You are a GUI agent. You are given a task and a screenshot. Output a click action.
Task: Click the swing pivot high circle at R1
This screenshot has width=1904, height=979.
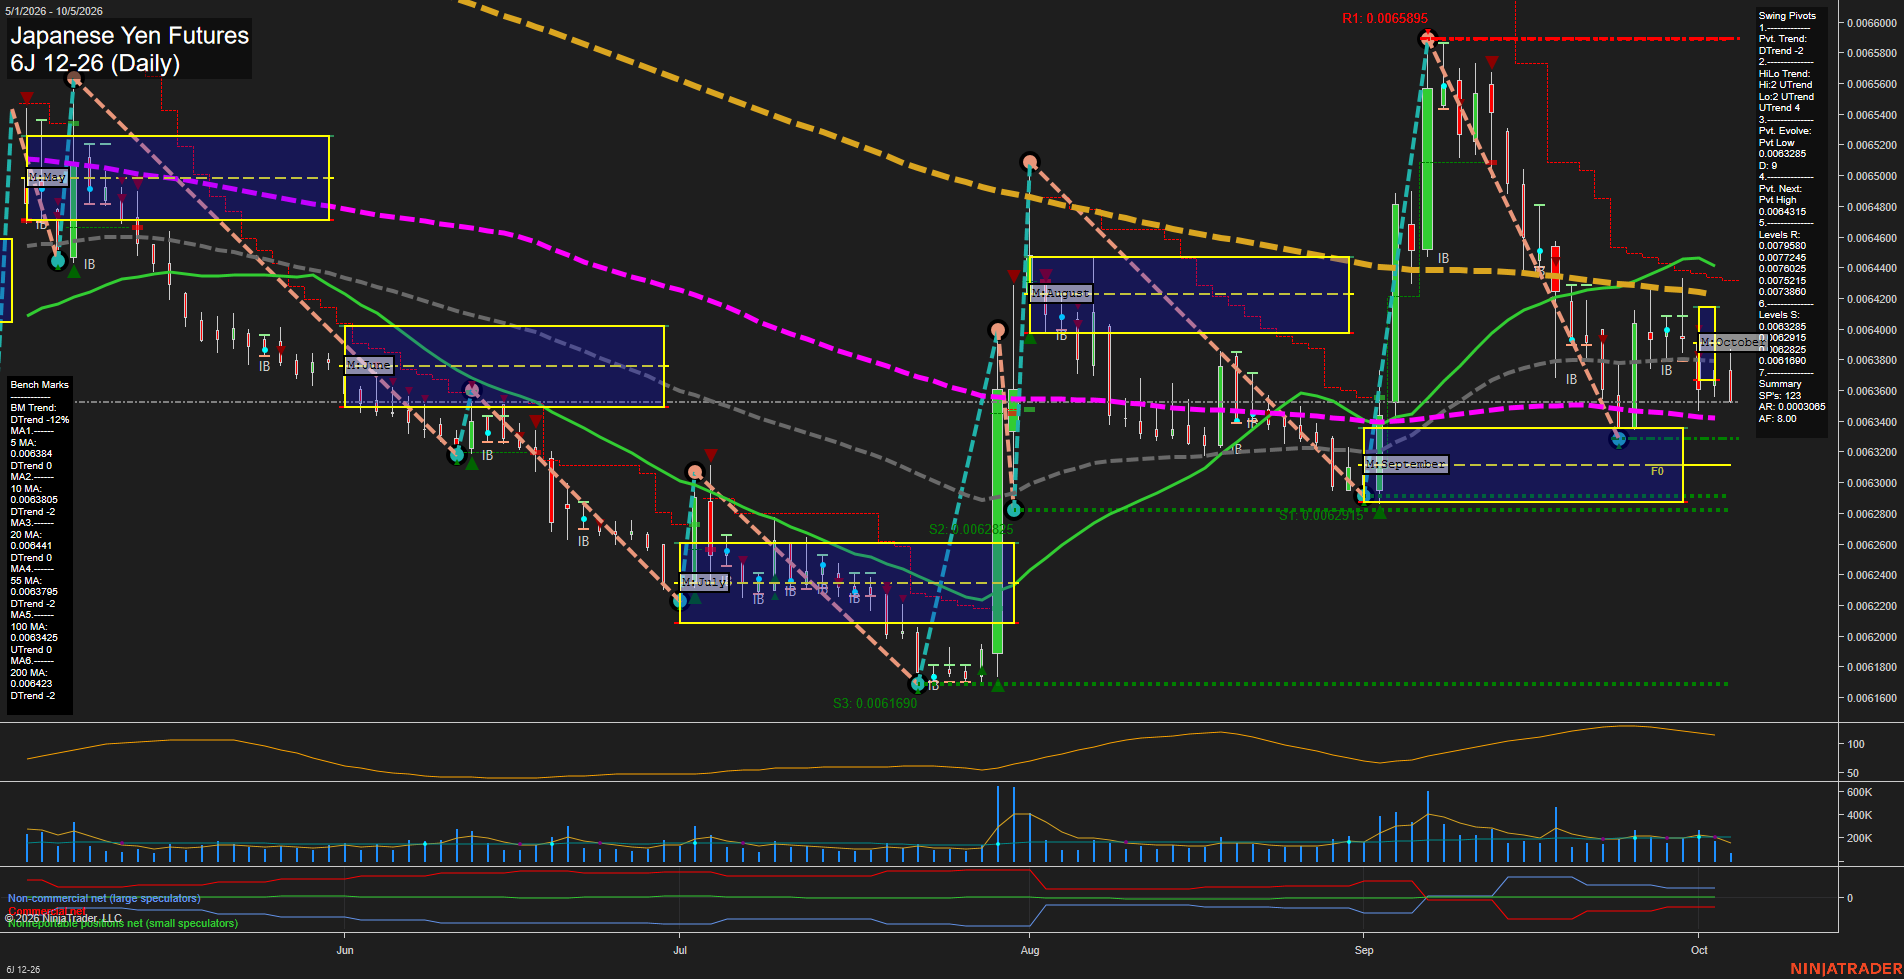(x=1427, y=38)
